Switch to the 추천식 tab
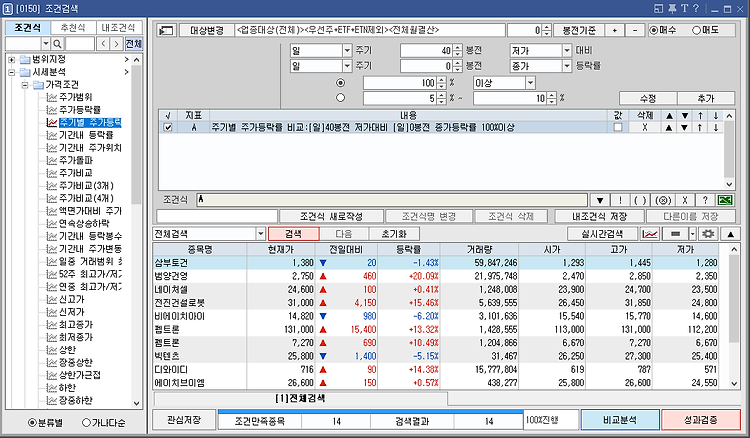Screen dimensions: 750x438 [x=73, y=28]
